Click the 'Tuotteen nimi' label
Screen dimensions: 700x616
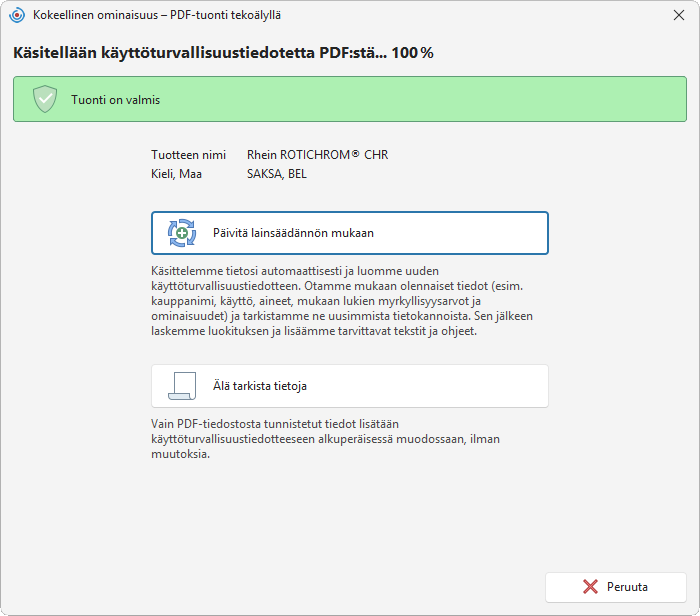(x=188, y=155)
